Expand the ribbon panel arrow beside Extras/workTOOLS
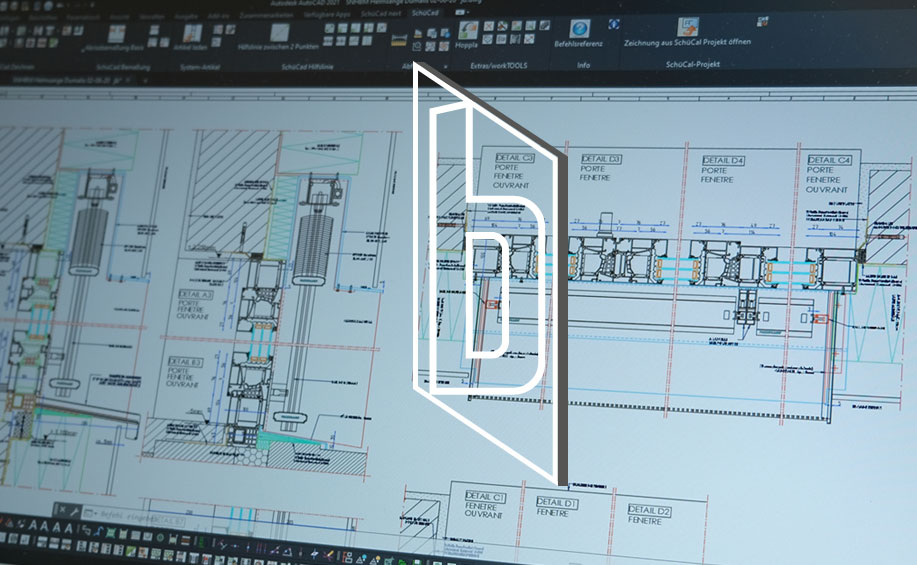The width and height of the screenshot is (917, 565). tap(446, 66)
